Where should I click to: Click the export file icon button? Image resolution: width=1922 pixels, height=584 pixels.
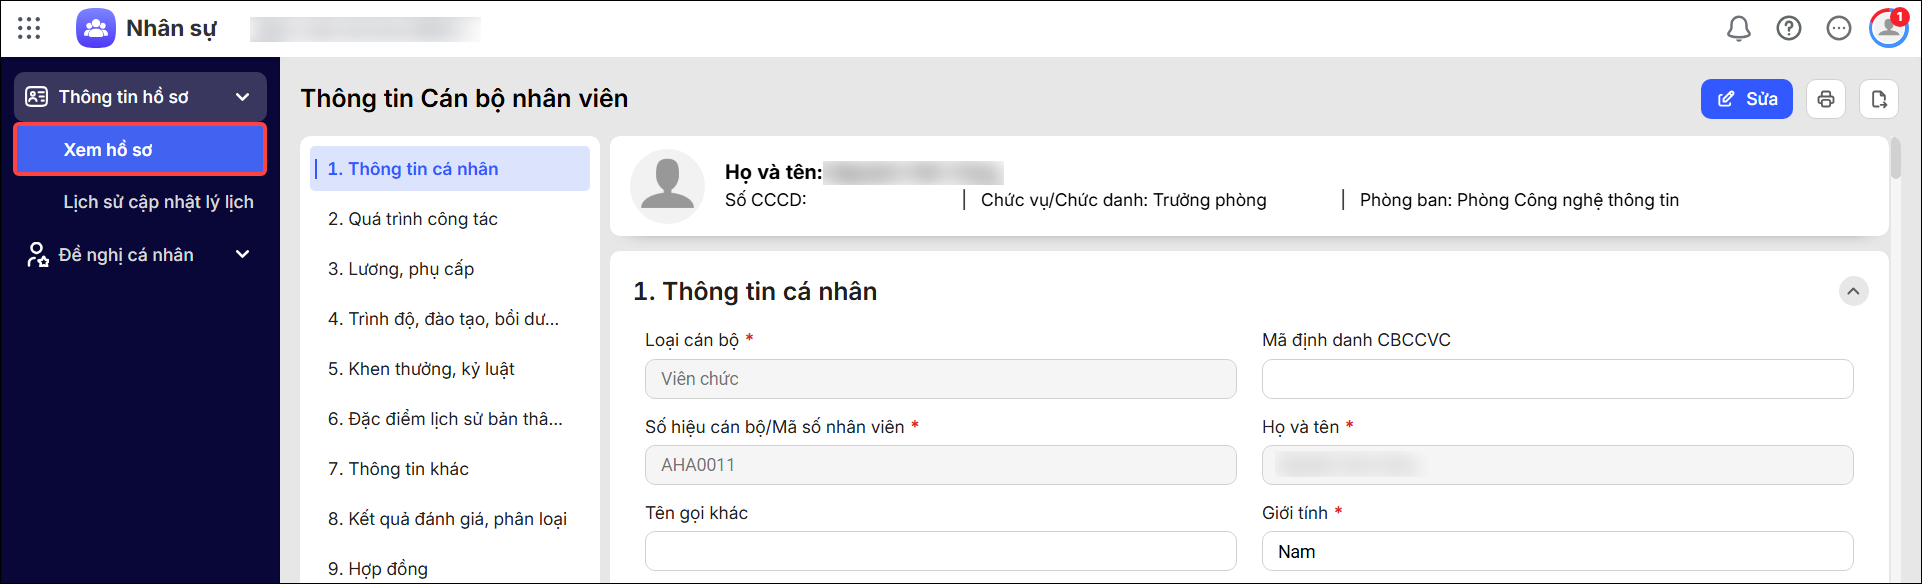[x=1879, y=99]
